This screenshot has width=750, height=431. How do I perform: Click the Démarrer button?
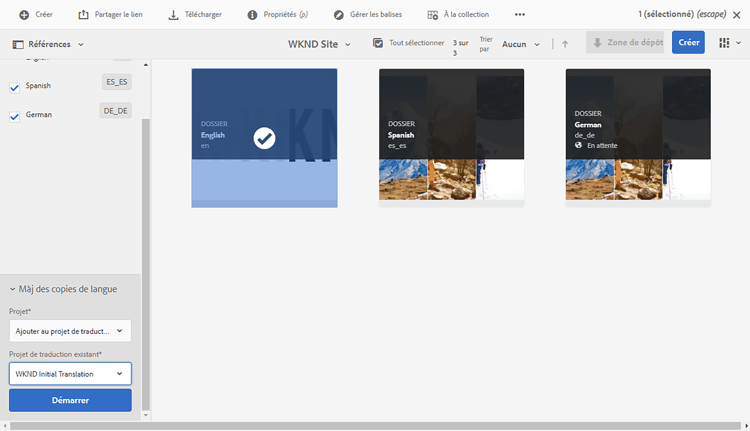[x=70, y=400]
